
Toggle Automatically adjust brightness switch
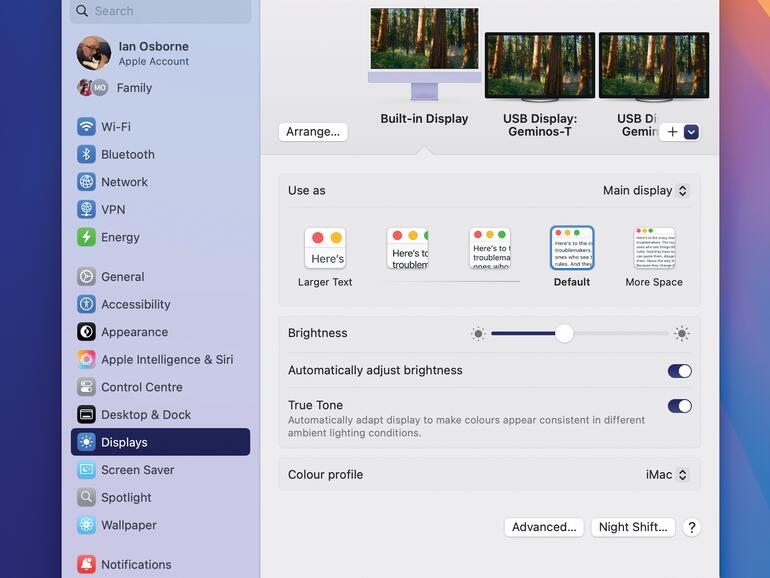(x=680, y=371)
